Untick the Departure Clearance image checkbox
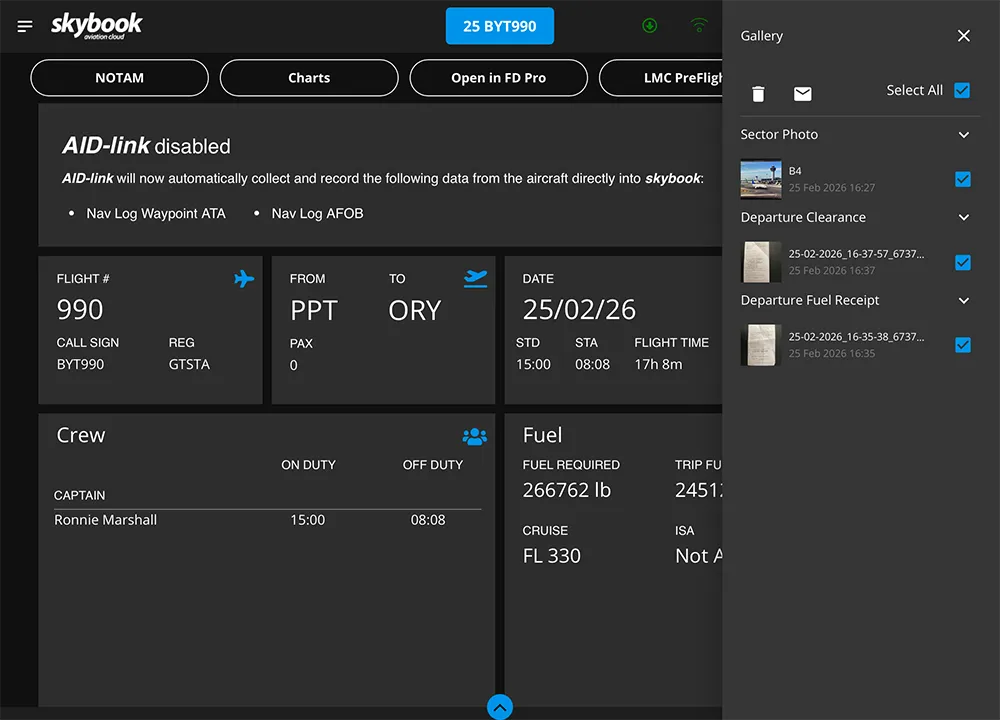 coord(962,262)
